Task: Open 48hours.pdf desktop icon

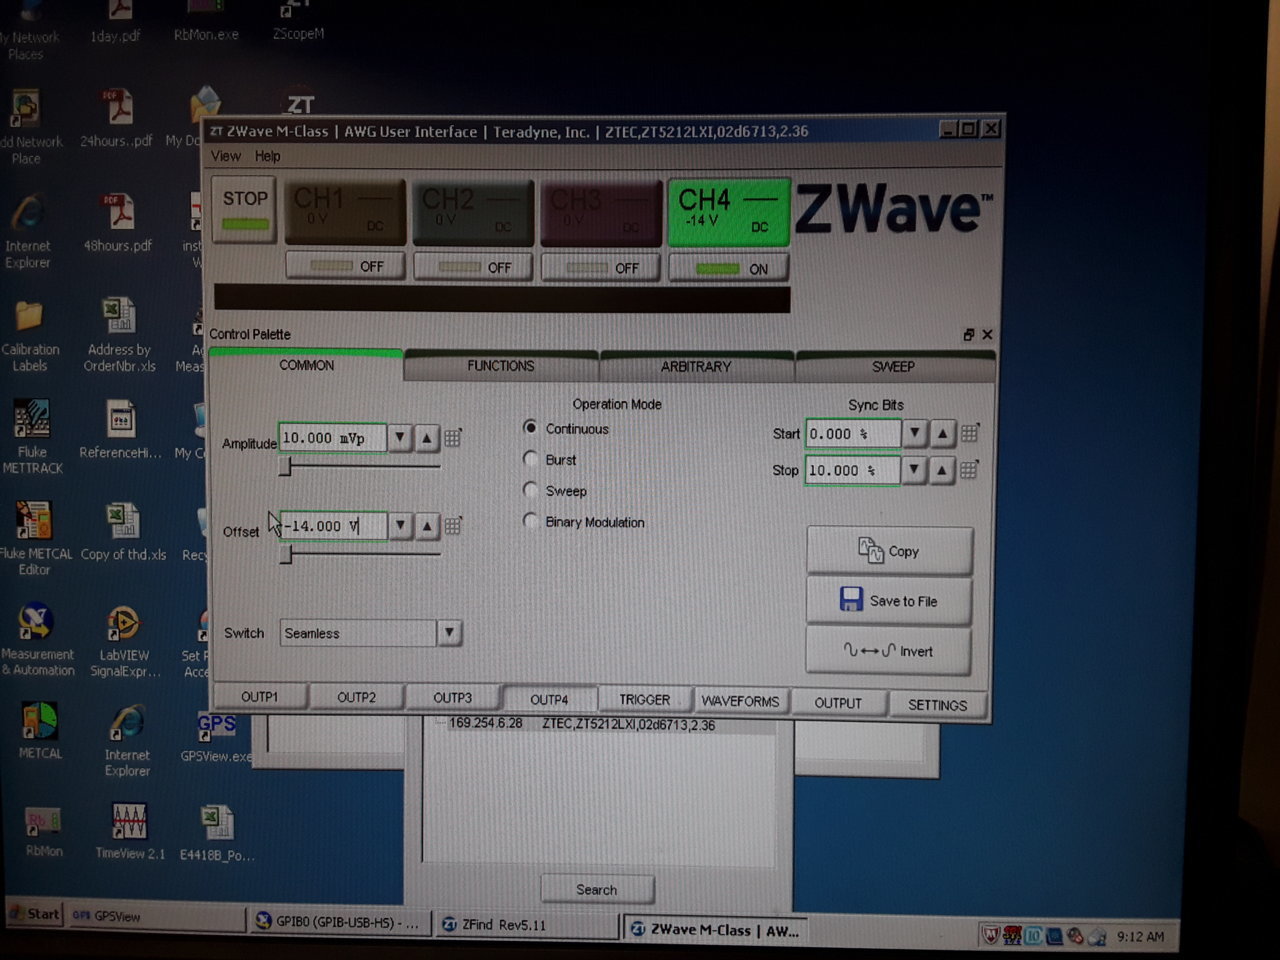Action: point(118,224)
